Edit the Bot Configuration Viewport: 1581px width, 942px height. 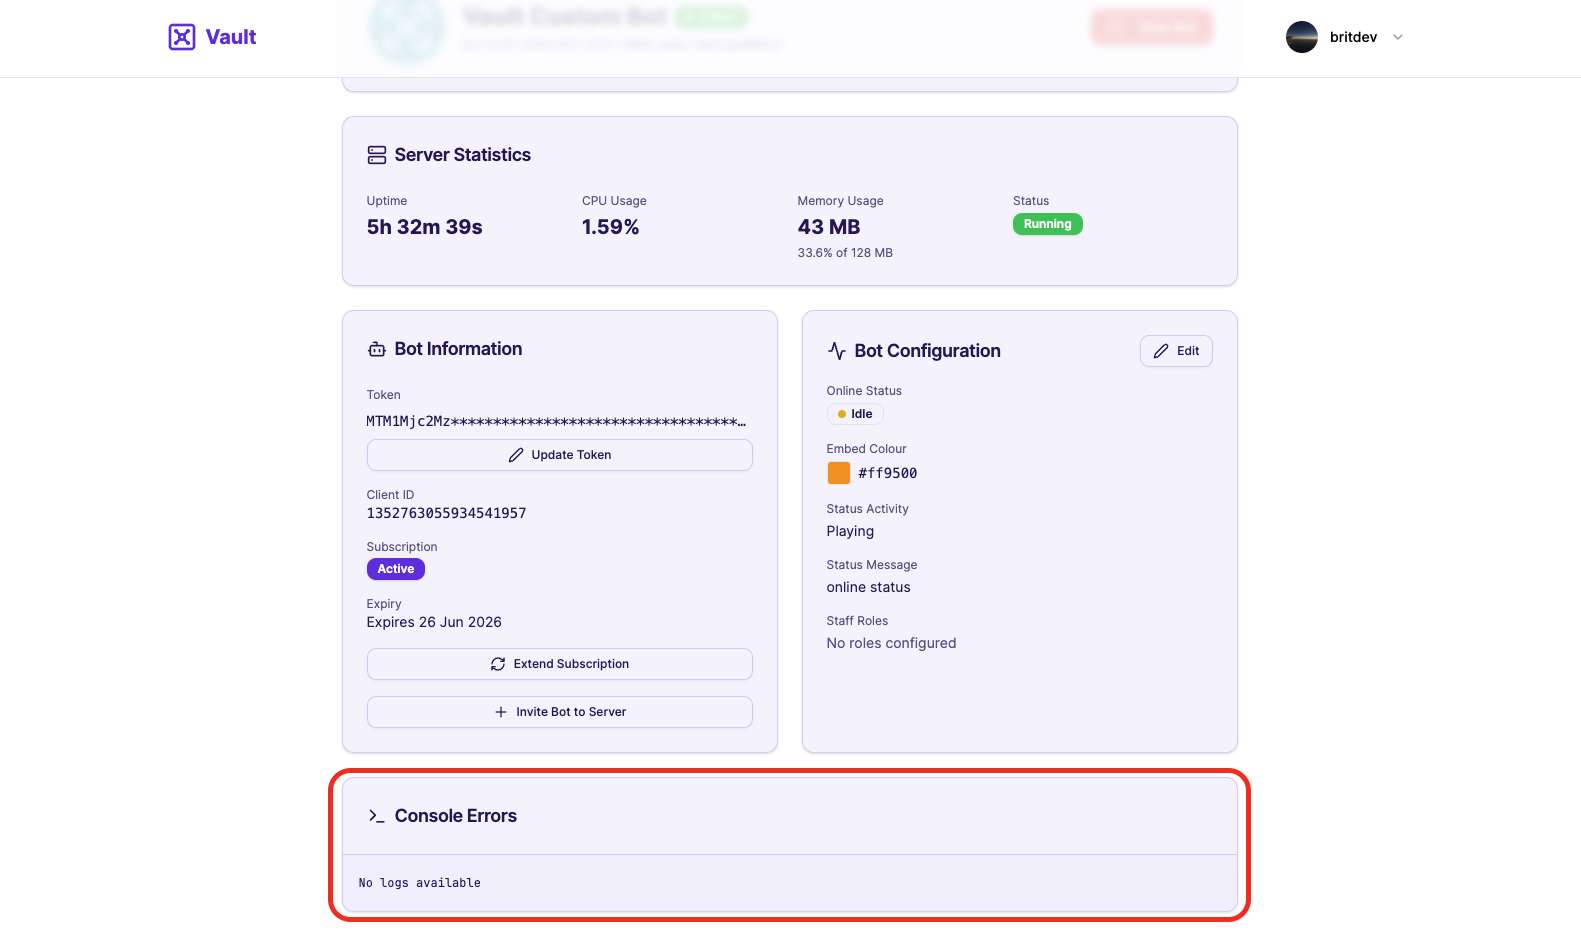point(1176,351)
